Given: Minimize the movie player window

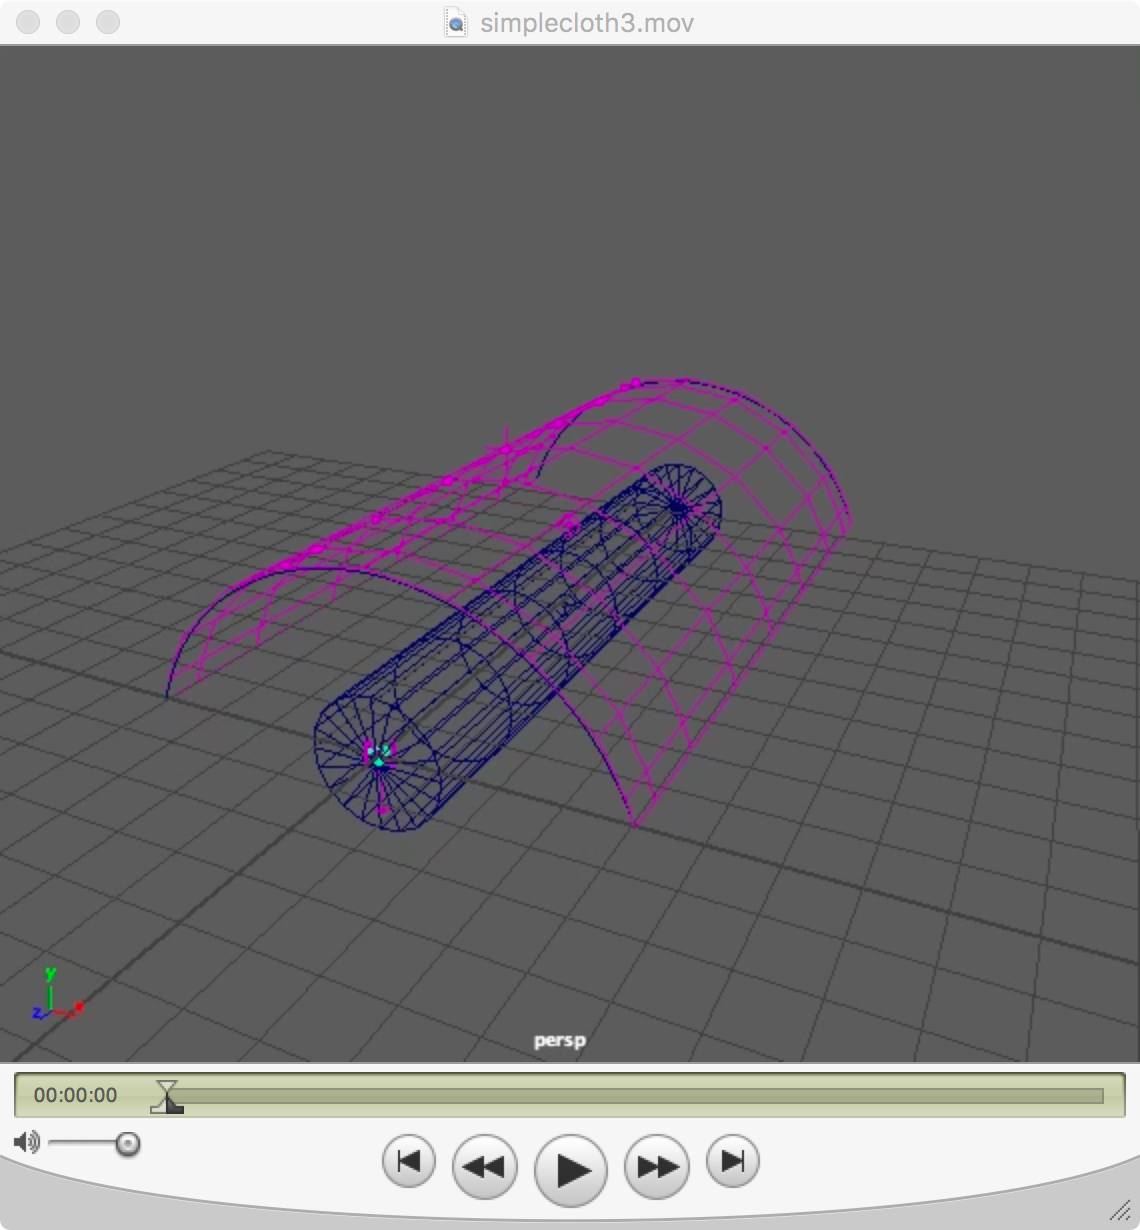Looking at the screenshot, I should click(68, 22).
